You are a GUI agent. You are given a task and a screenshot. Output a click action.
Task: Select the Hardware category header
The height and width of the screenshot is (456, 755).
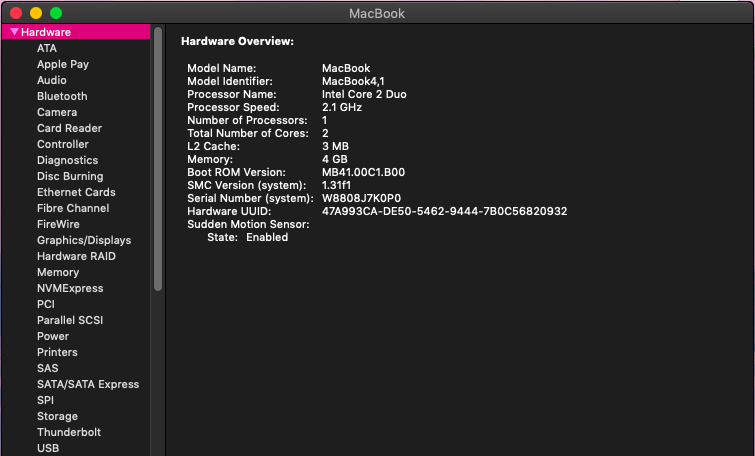[76, 32]
